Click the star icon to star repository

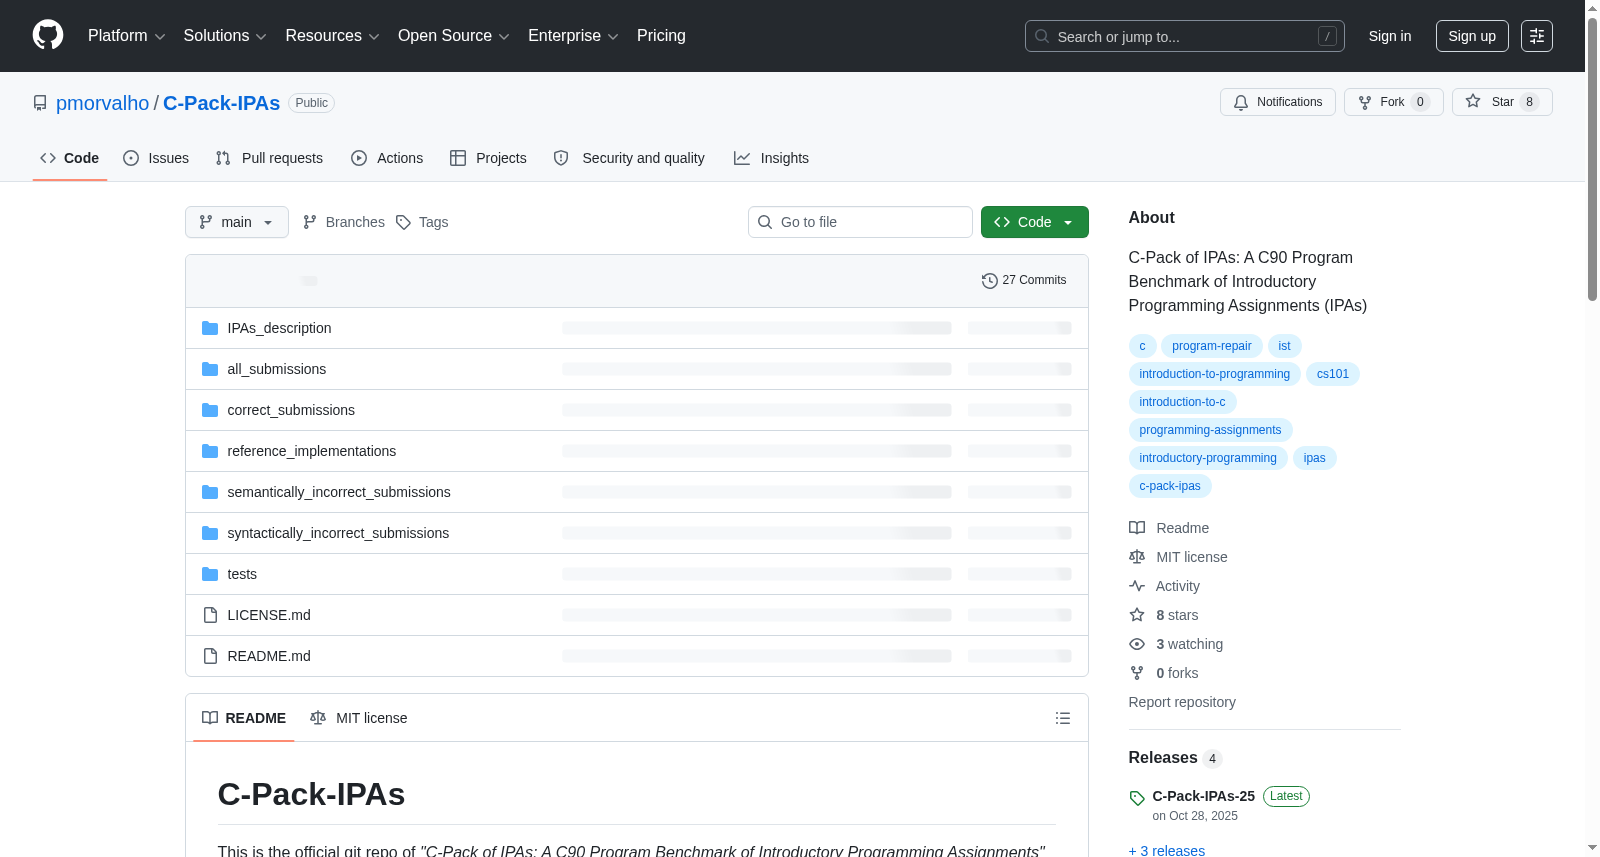[x=1473, y=101]
